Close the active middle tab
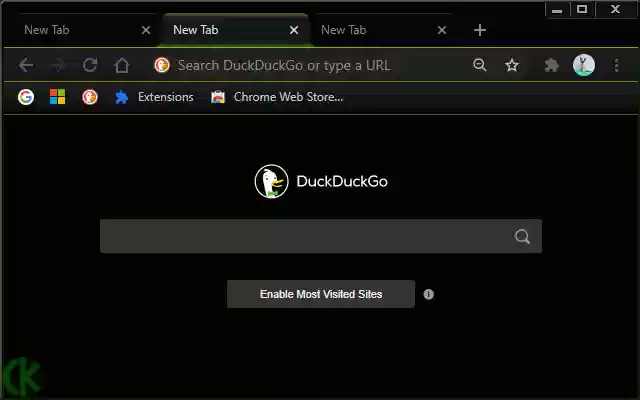This screenshot has width=640, height=400. (x=294, y=30)
